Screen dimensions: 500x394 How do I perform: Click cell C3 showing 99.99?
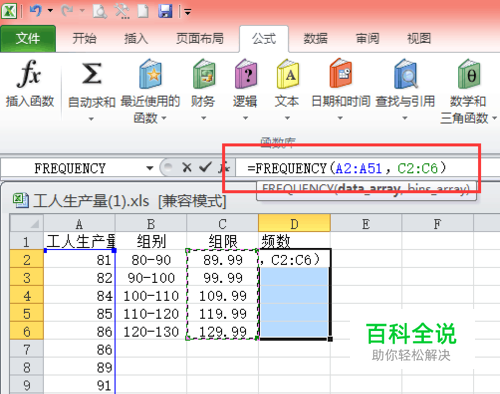(x=223, y=277)
